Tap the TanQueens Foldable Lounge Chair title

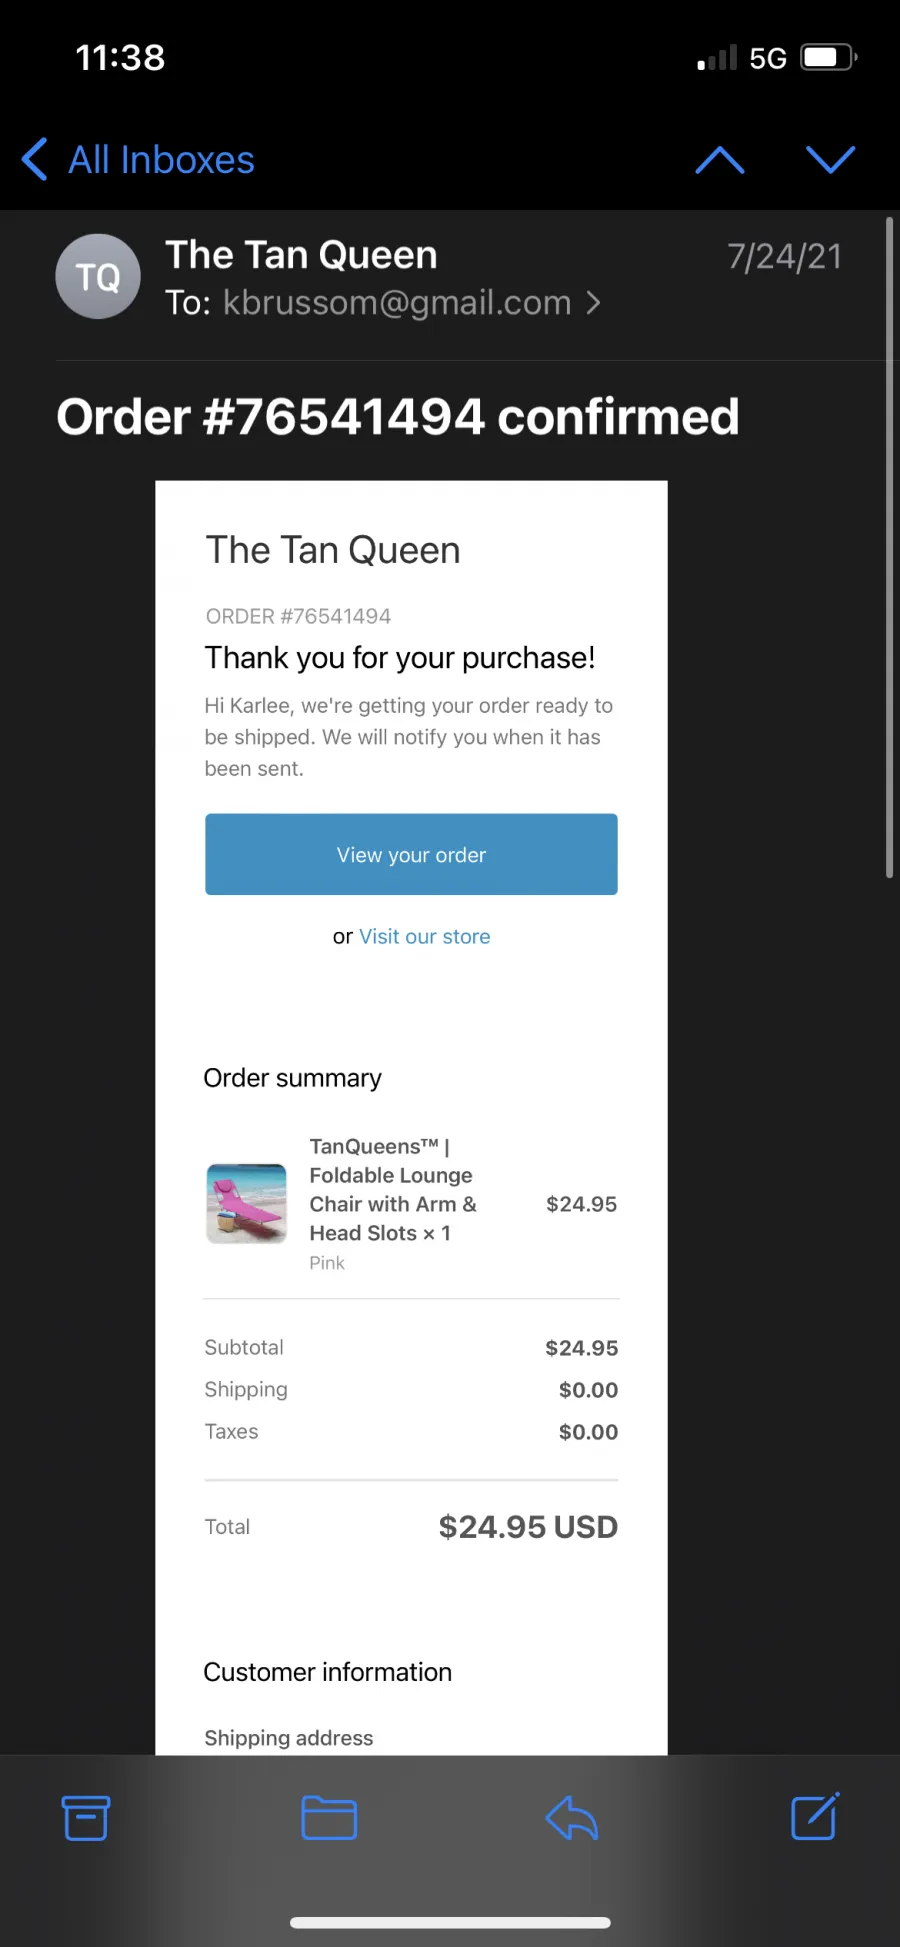coord(393,1190)
